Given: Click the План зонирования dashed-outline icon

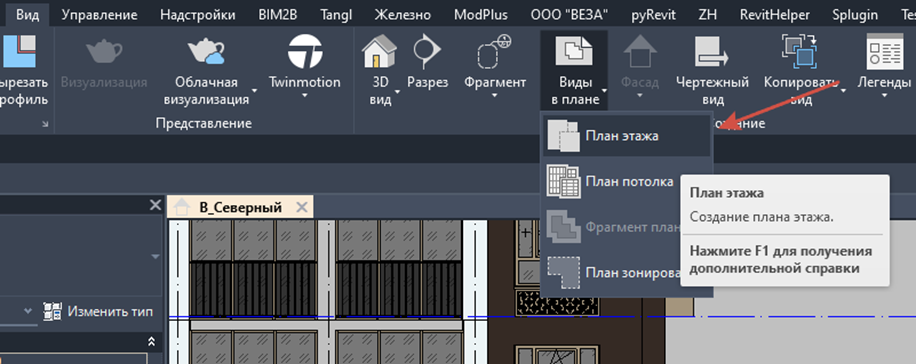Looking at the screenshot, I should [564, 273].
